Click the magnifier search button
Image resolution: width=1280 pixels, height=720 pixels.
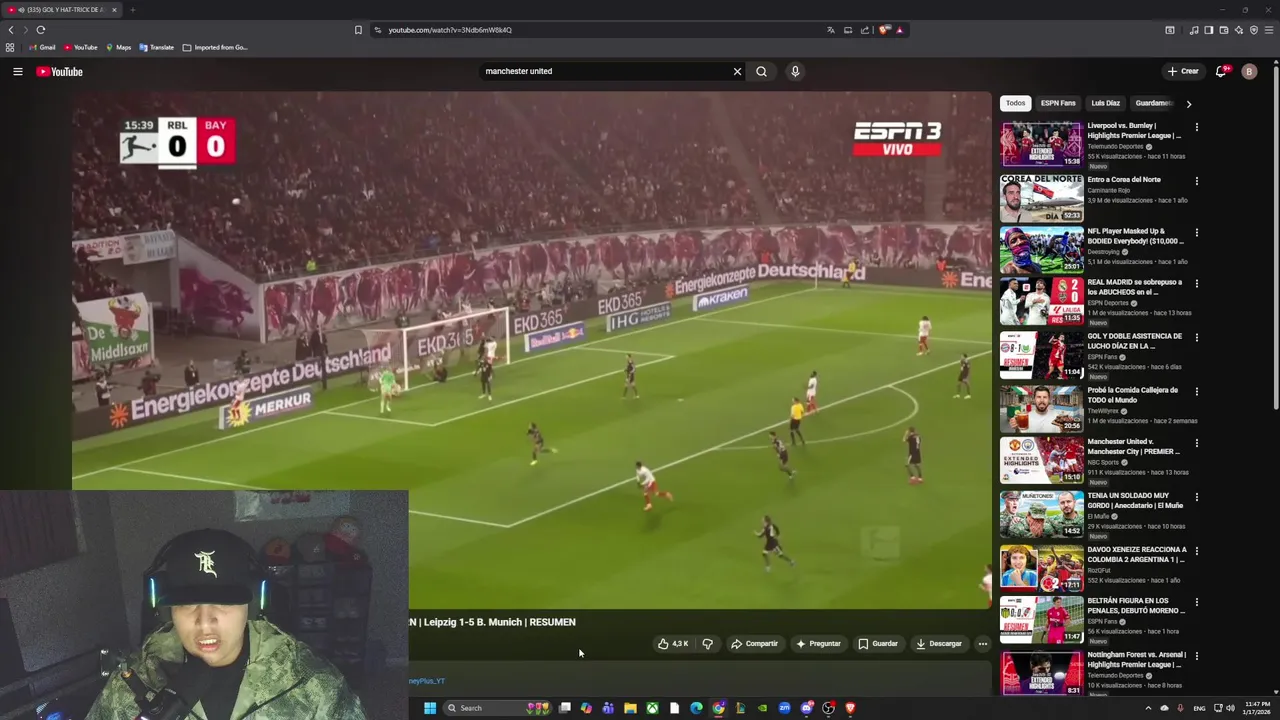pyautogui.click(x=761, y=71)
